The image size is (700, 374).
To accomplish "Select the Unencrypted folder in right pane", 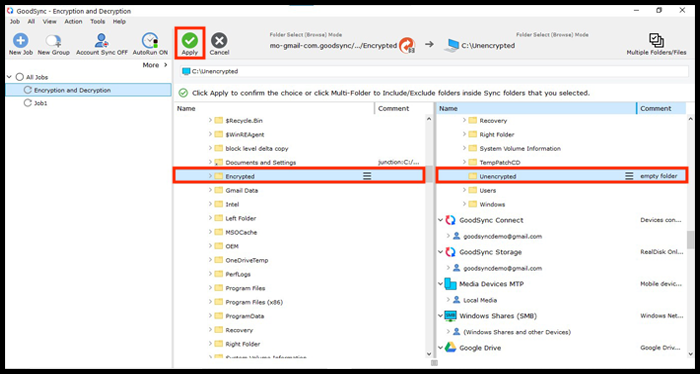I will point(561,176).
